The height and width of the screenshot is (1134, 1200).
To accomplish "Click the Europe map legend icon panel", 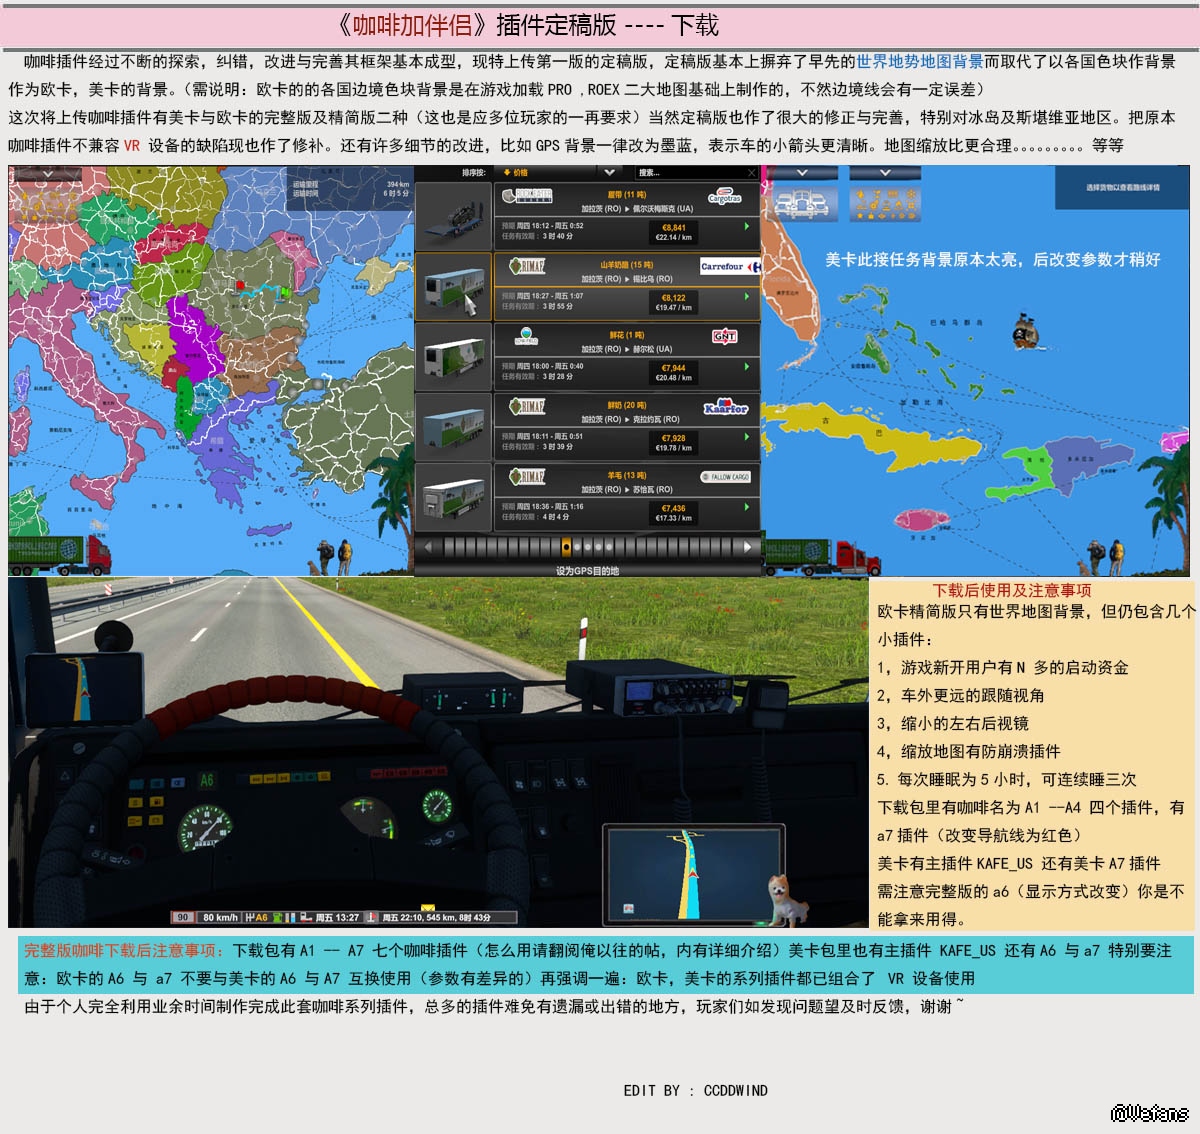I will click(46, 203).
